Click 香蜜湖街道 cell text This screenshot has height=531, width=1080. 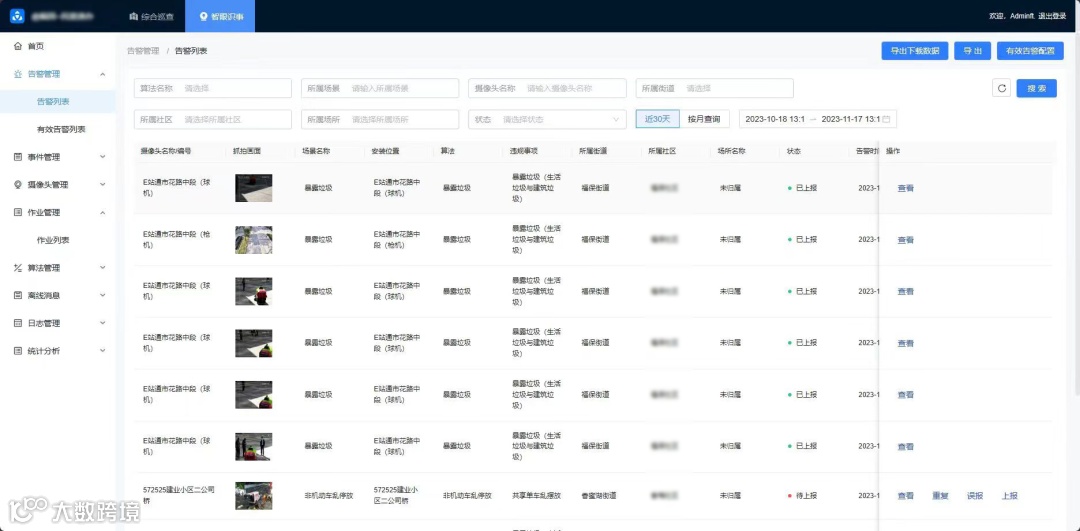click(x=599, y=496)
